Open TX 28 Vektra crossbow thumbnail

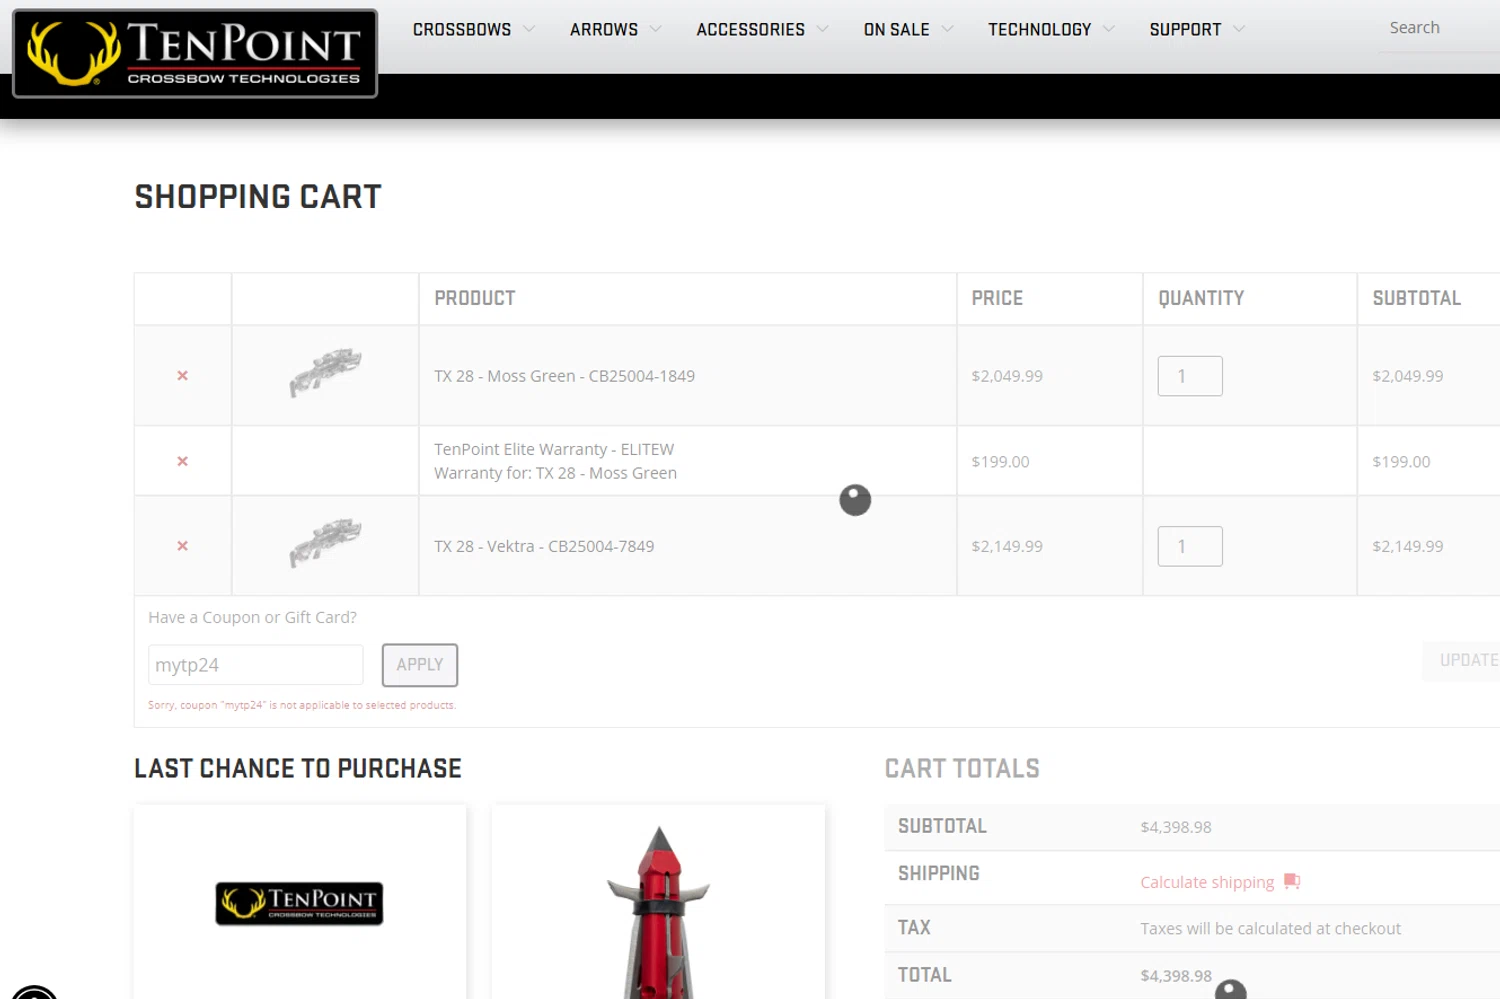point(325,543)
